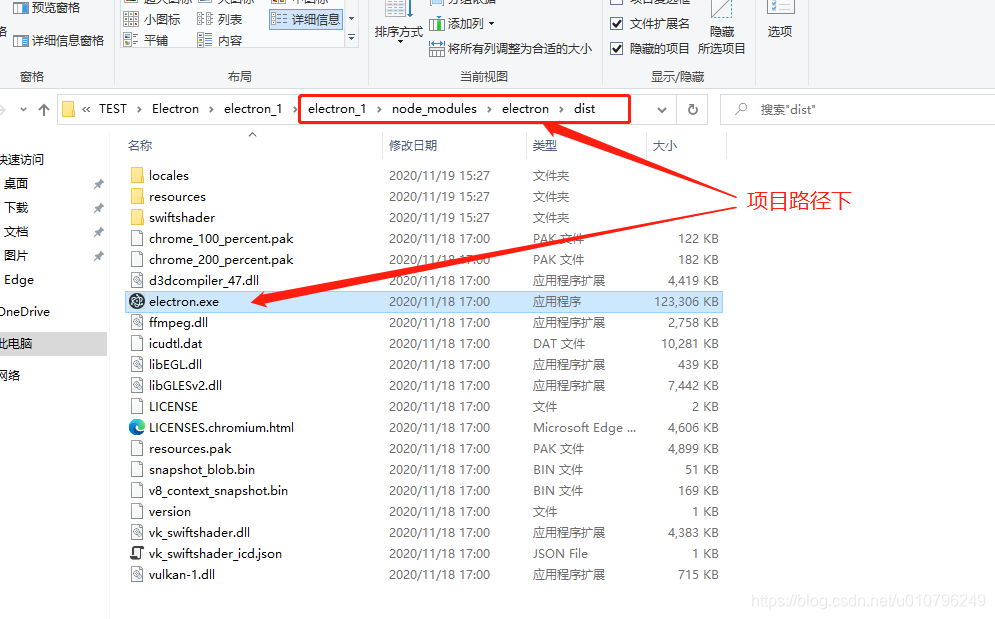
Task: Open the Sort by dropdown
Action: pos(399,20)
